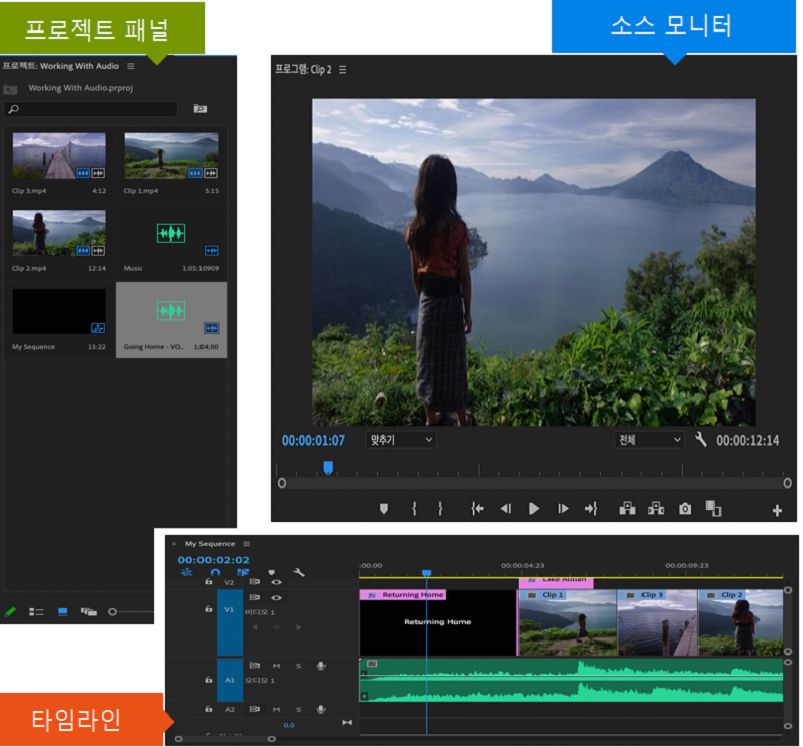Open the My Sequence timeline panel menu
Image resolution: width=803 pixels, height=747 pixels.
247,543
